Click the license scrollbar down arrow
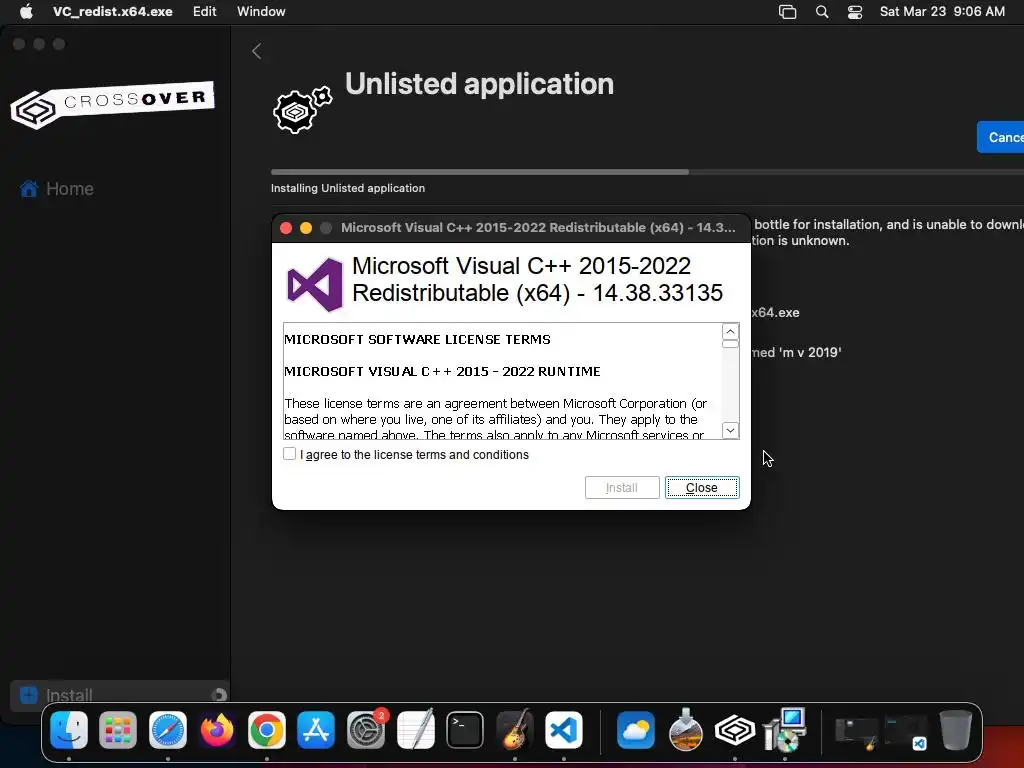 [x=730, y=430]
